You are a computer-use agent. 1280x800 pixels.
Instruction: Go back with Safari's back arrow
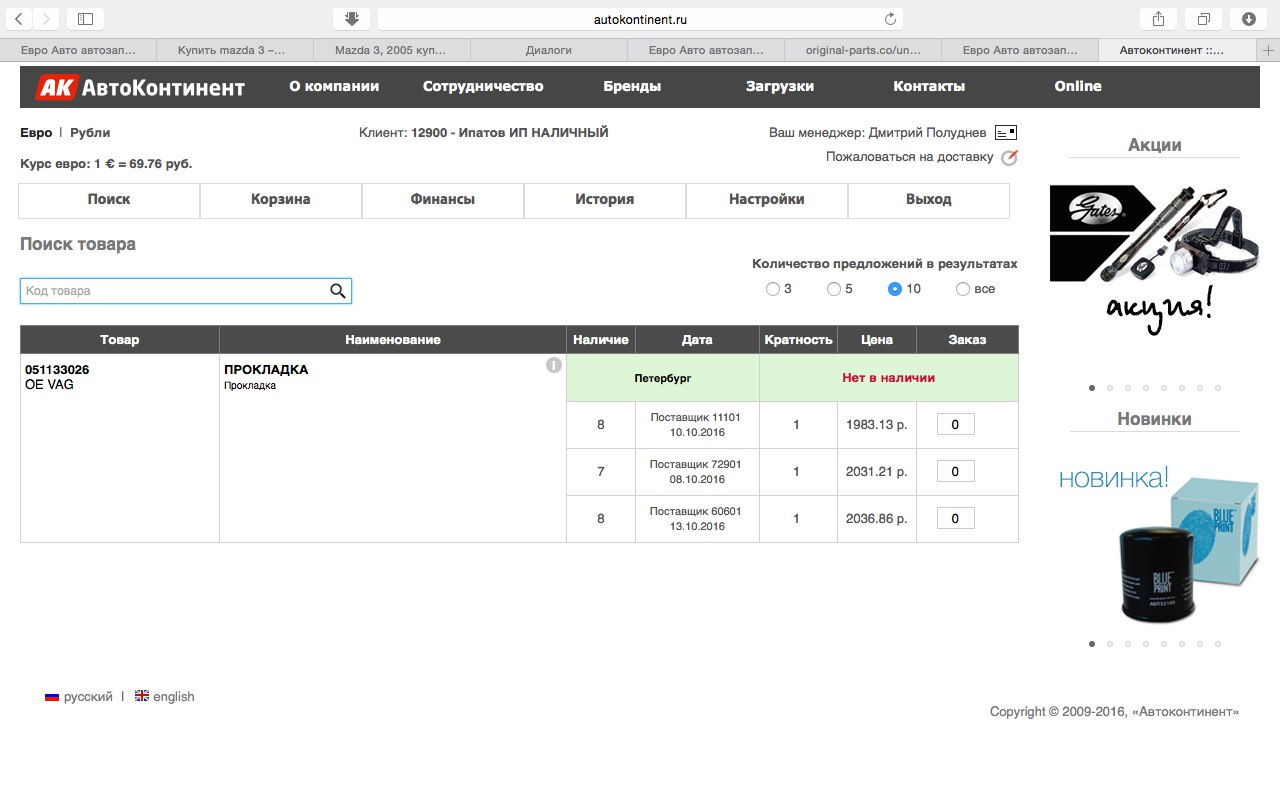20,19
